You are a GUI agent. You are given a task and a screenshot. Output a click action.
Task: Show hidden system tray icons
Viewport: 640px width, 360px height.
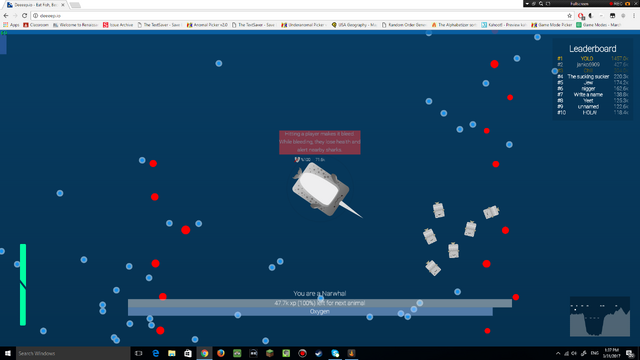tap(558, 353)
